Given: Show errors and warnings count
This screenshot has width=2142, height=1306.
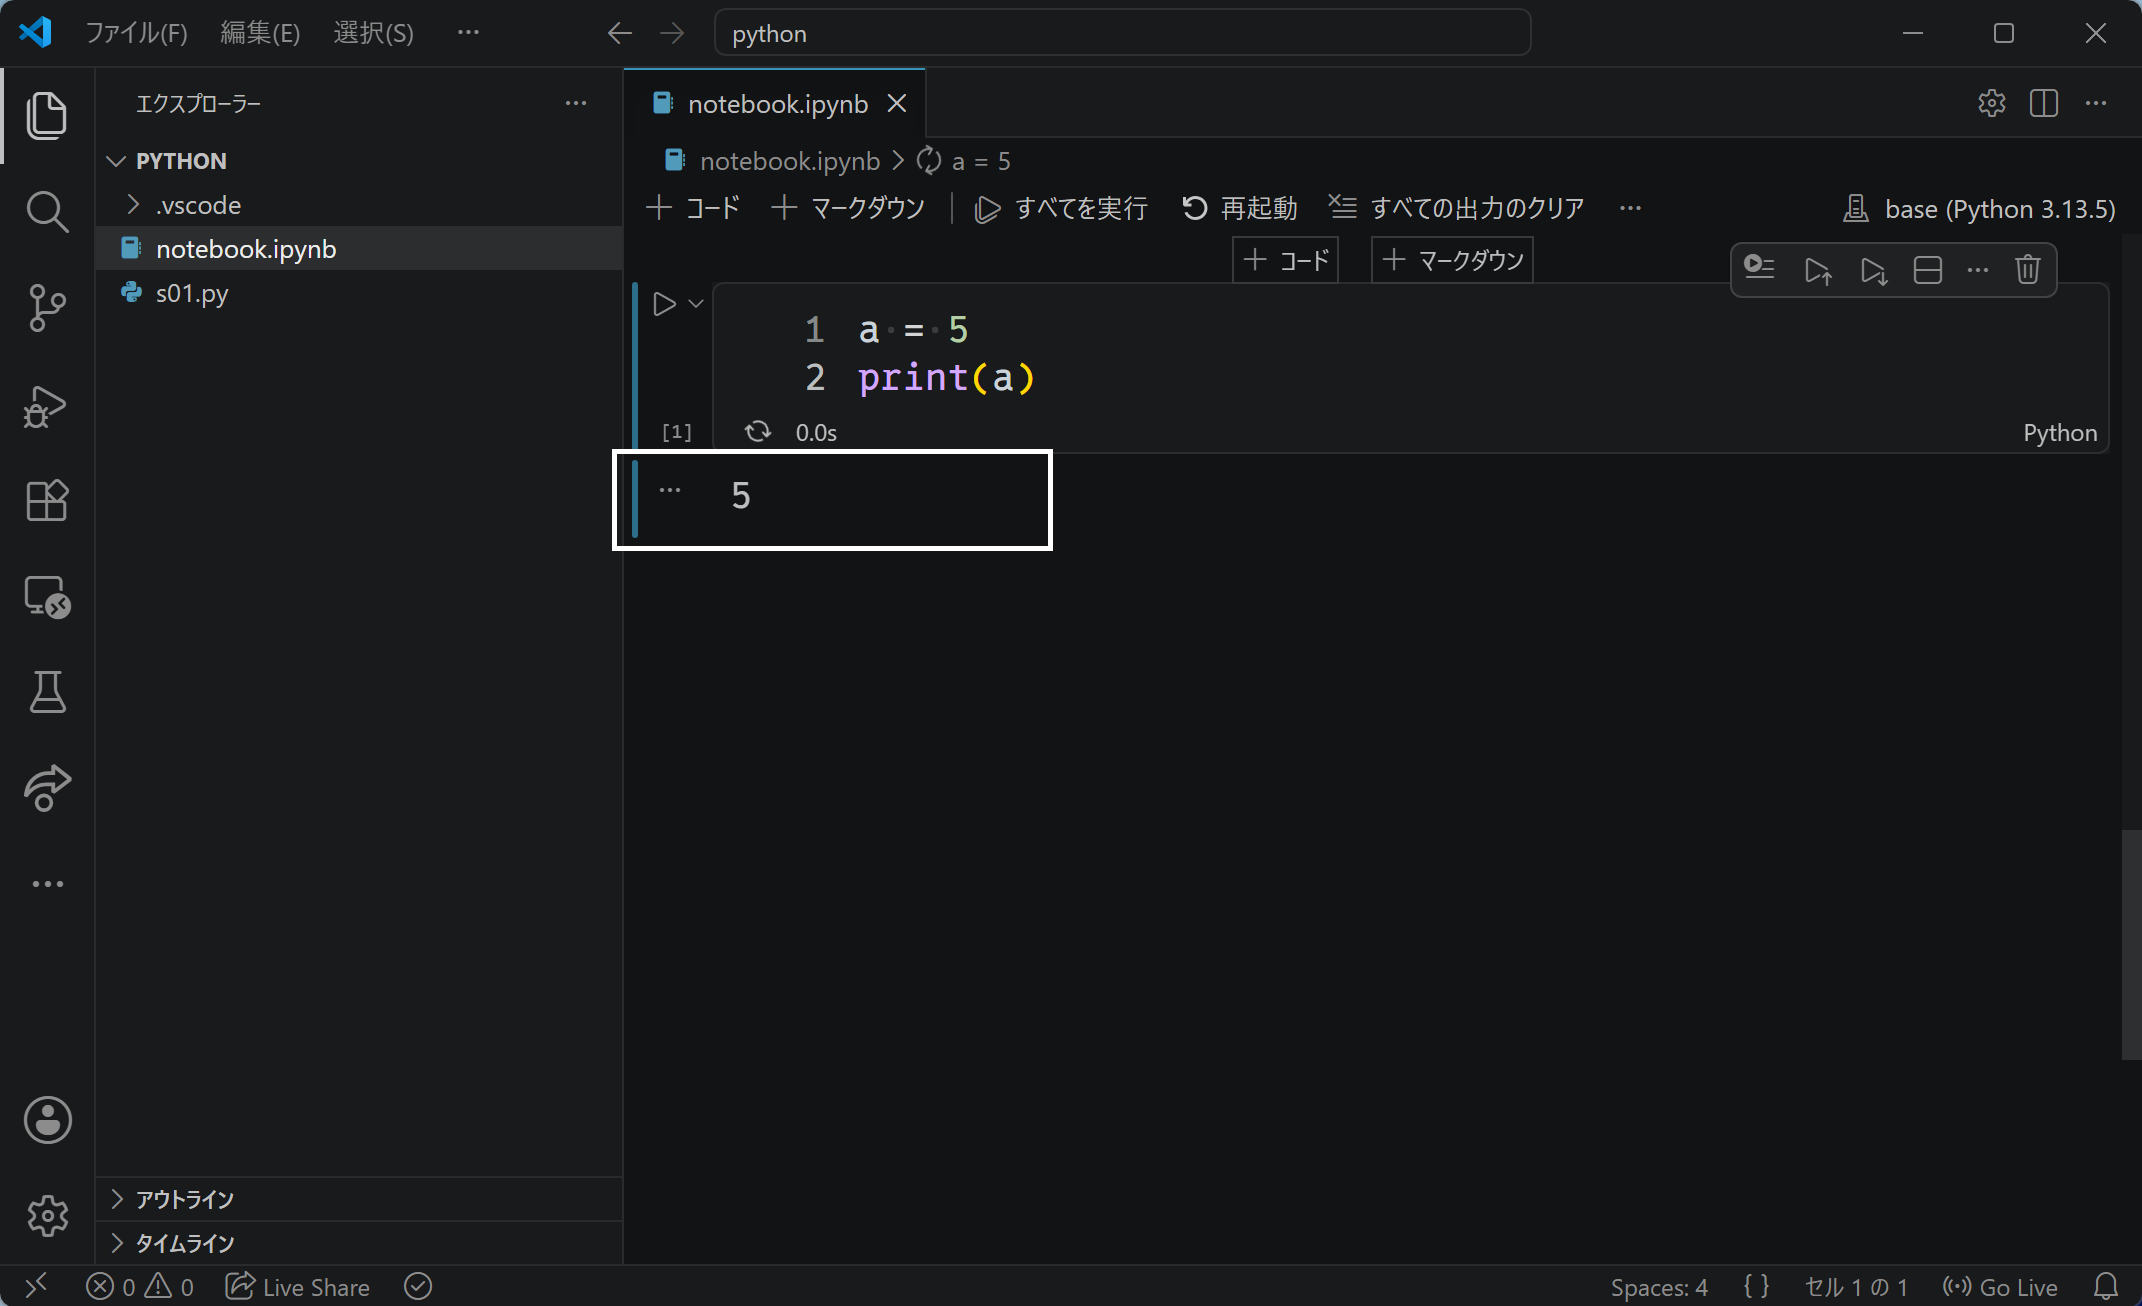Looking at the screenshot, I should click(x=140, y=1287).
